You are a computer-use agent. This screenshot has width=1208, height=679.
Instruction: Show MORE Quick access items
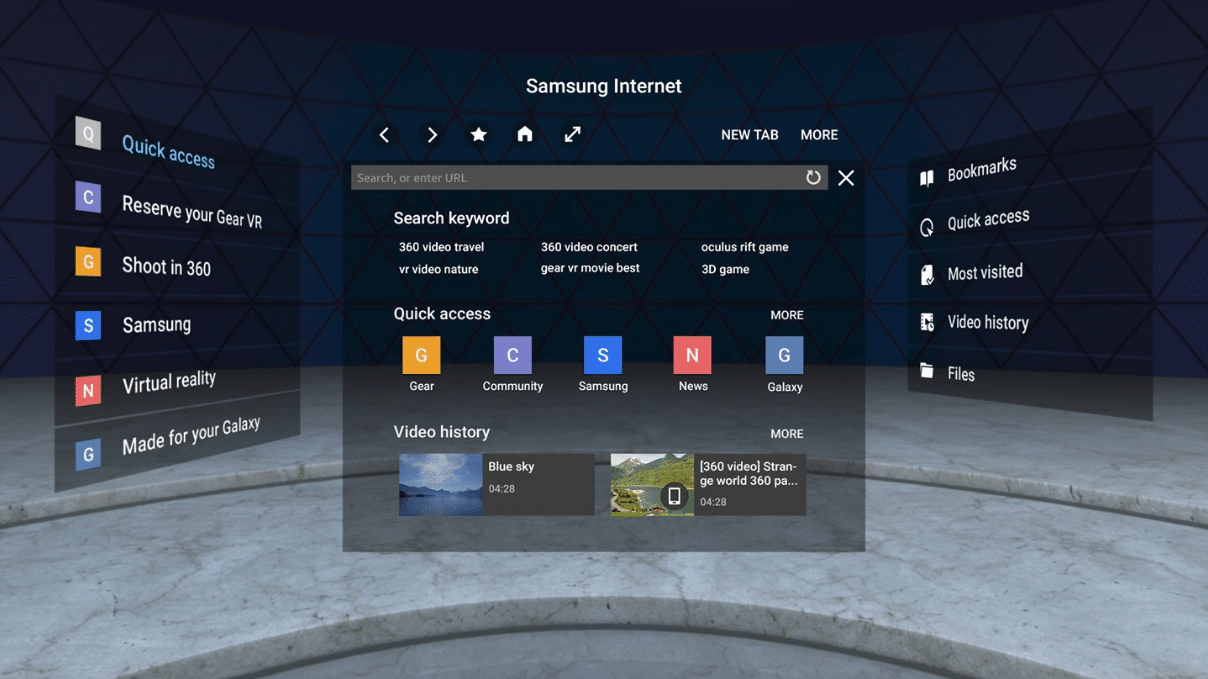pos(786,315)
